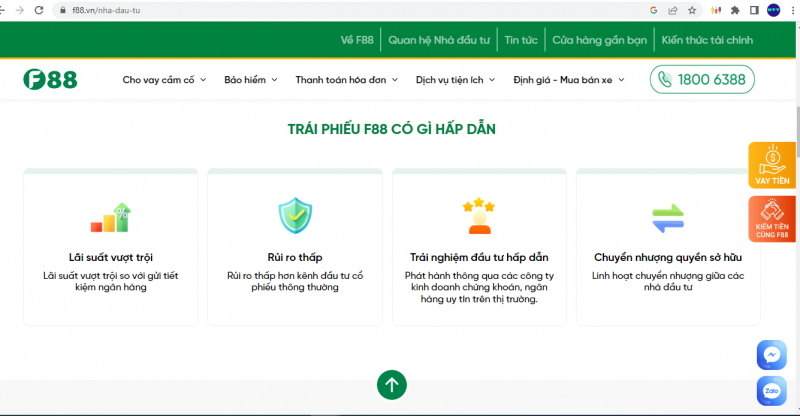Open the Thanh toán hóa đơn dropdown
This screenshot has height=416, width=800.
point(346,80)
